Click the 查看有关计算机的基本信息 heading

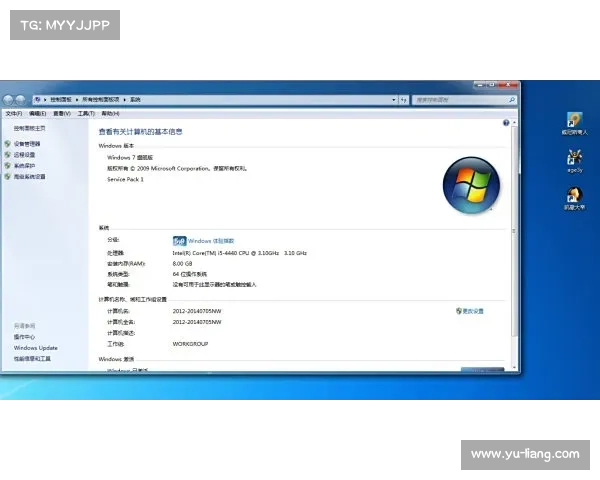point(140,132)
